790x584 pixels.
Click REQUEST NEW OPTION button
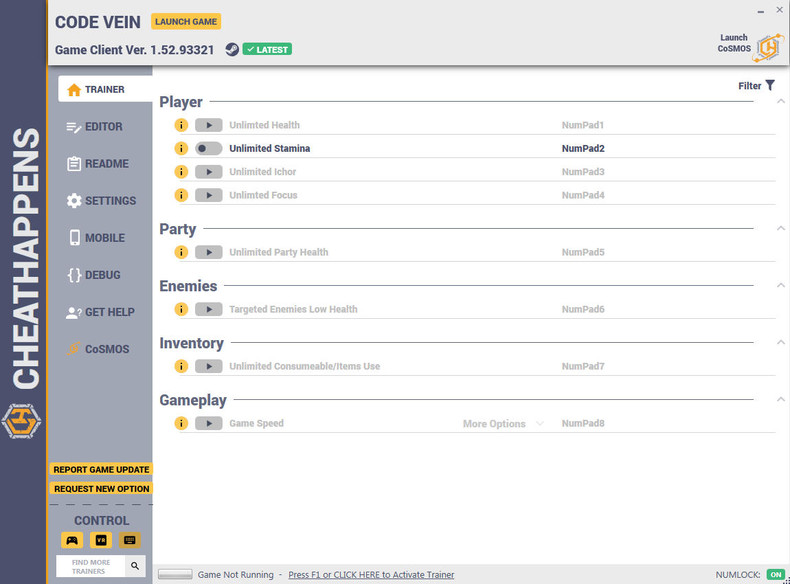point(101,488)
